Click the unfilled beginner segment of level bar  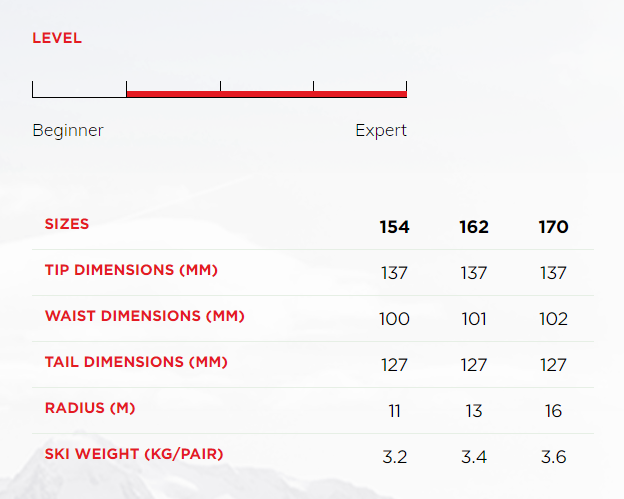click(79, 91)
